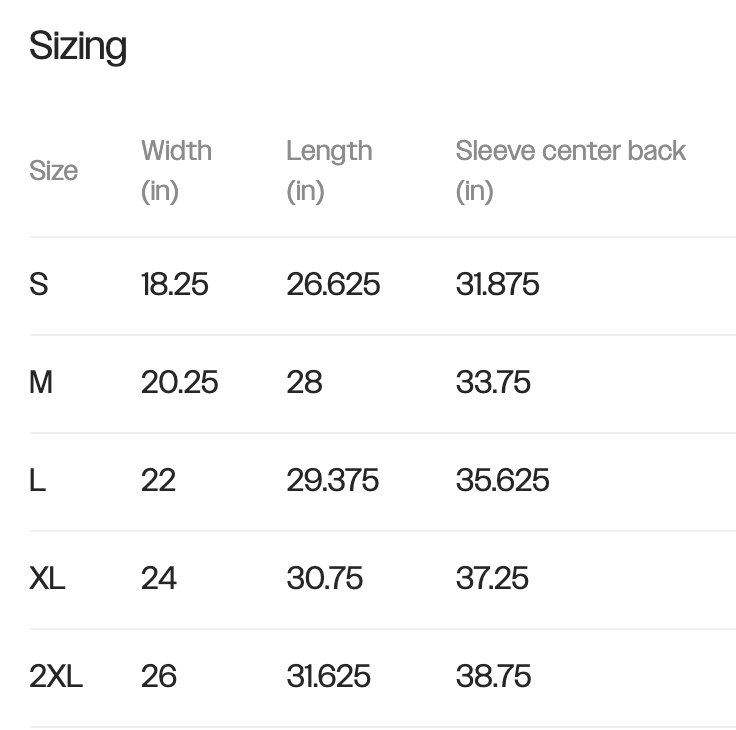This screenshot has height=730, width=736.
Task: Click the 20.25 width value
Action: (x=179, y=383)
